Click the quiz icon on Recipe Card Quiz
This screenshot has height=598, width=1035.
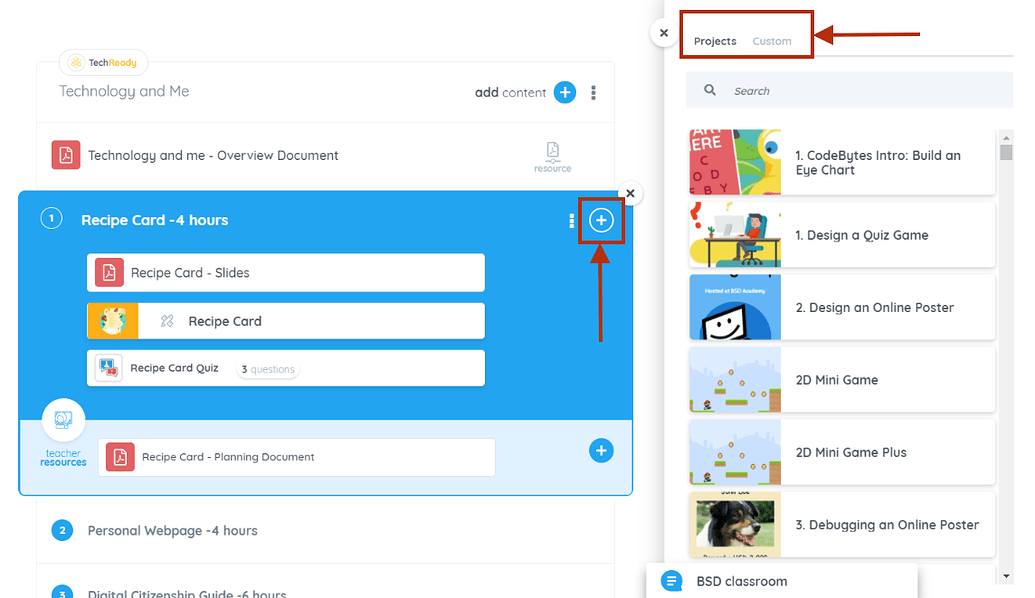pos(108,368)
